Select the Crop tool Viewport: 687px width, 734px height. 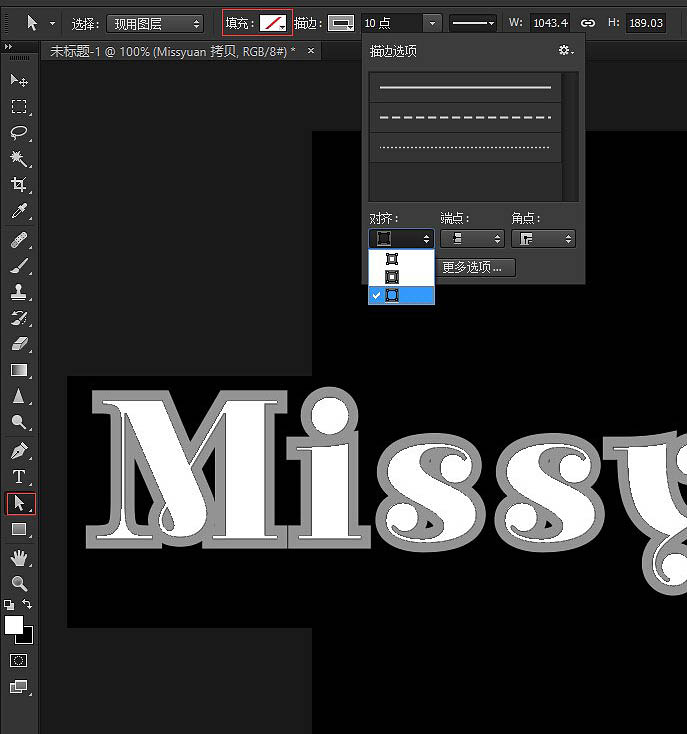point(19,184)
